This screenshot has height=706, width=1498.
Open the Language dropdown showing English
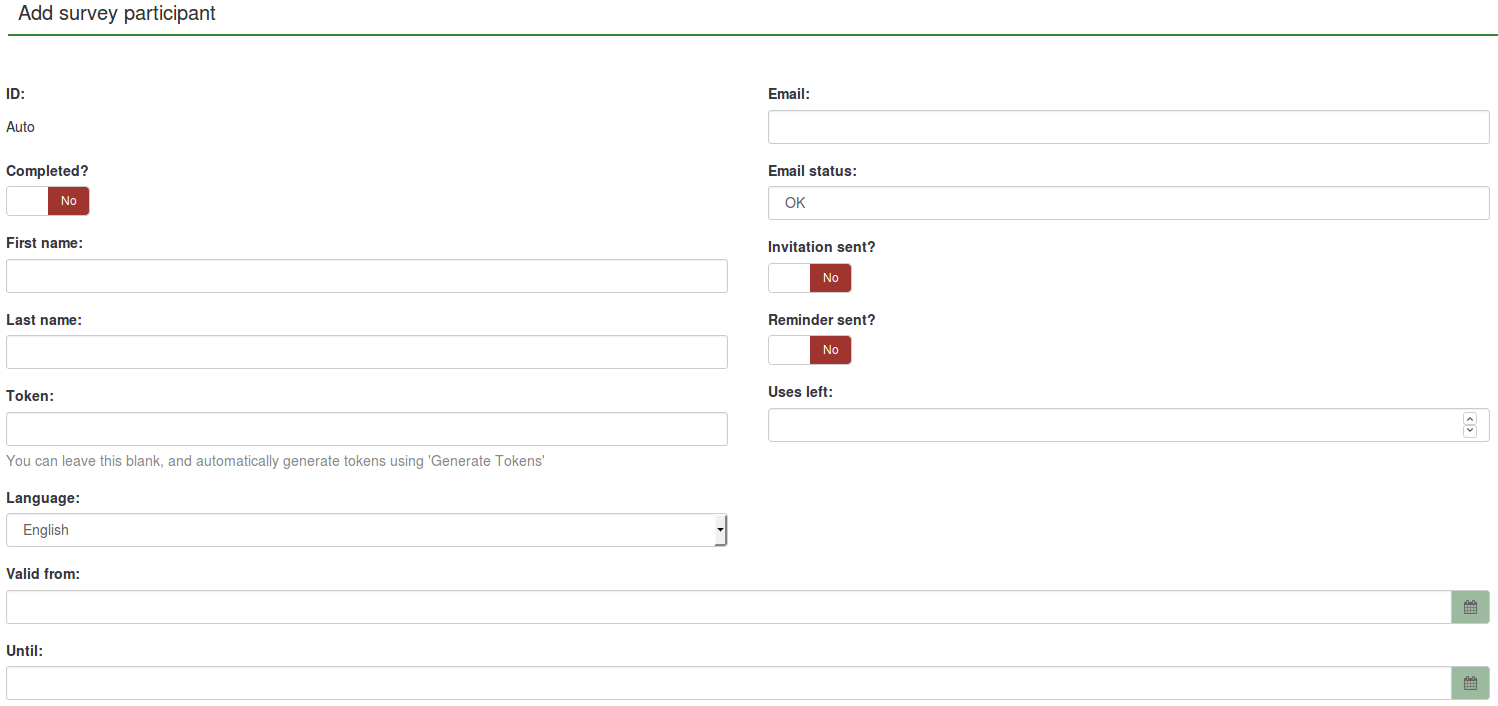click(x=360, y=530)
